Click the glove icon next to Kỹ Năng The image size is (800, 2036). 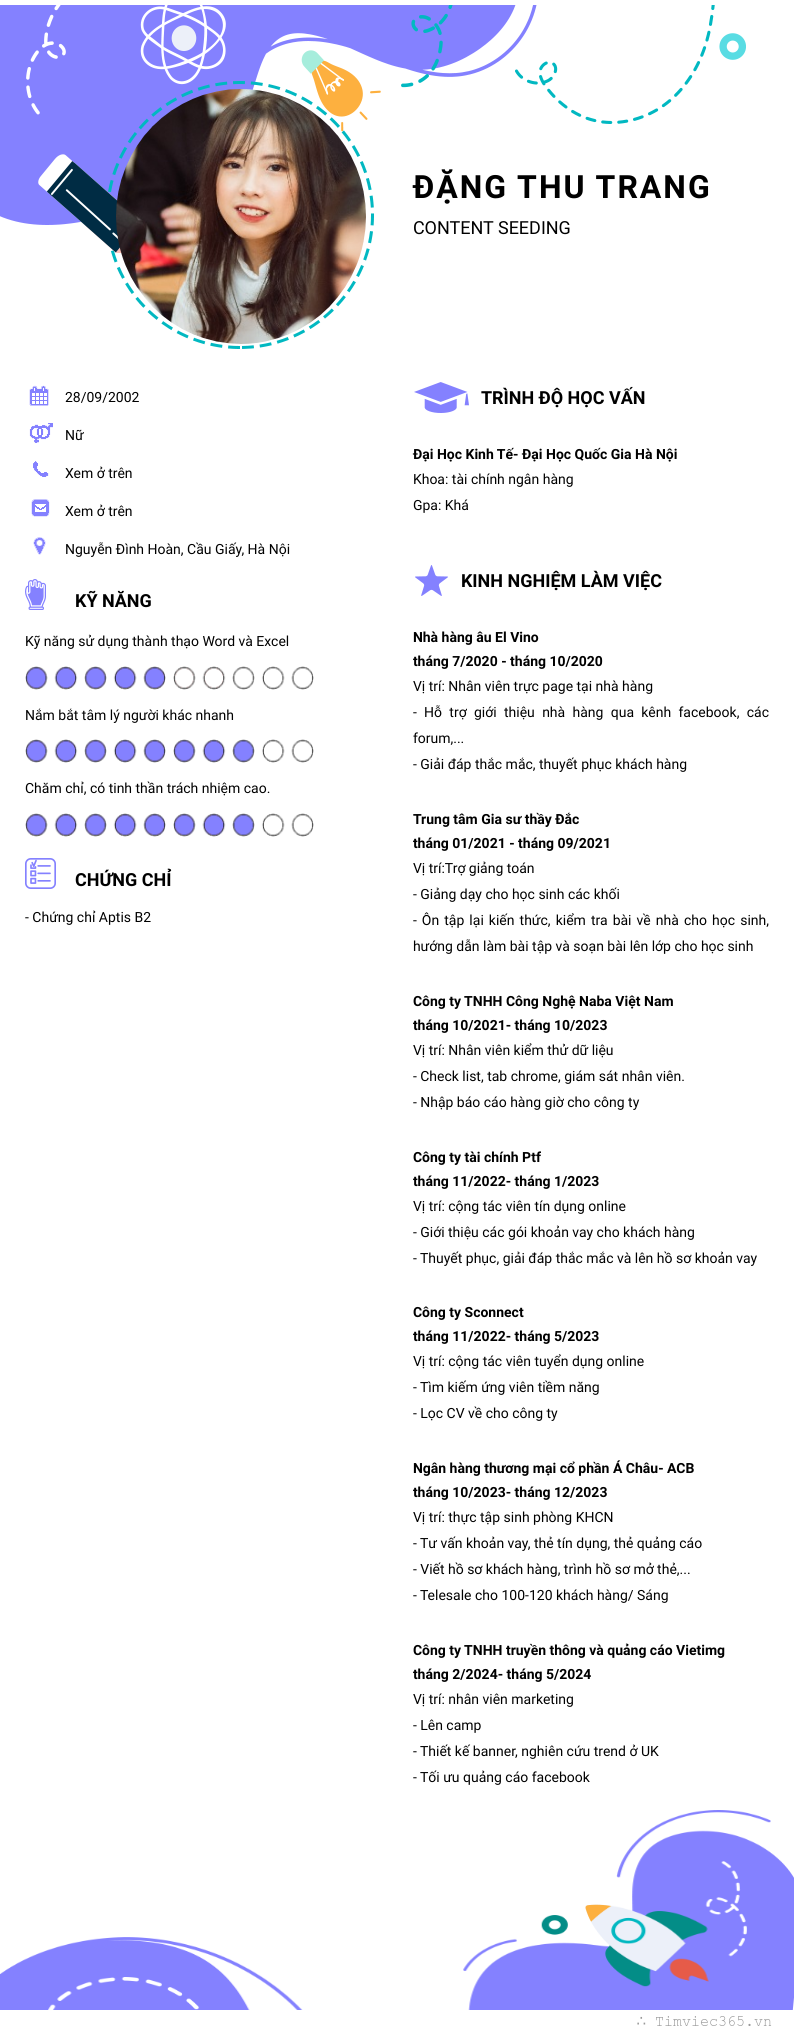36,595
